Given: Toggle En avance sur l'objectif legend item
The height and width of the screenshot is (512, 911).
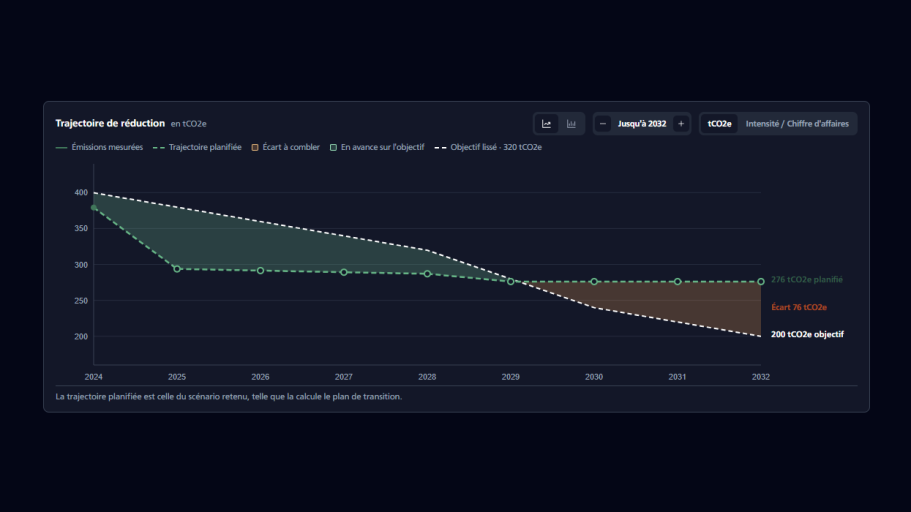Looking at the screenshot, I should pyautogui.click(x=377, y=148).
